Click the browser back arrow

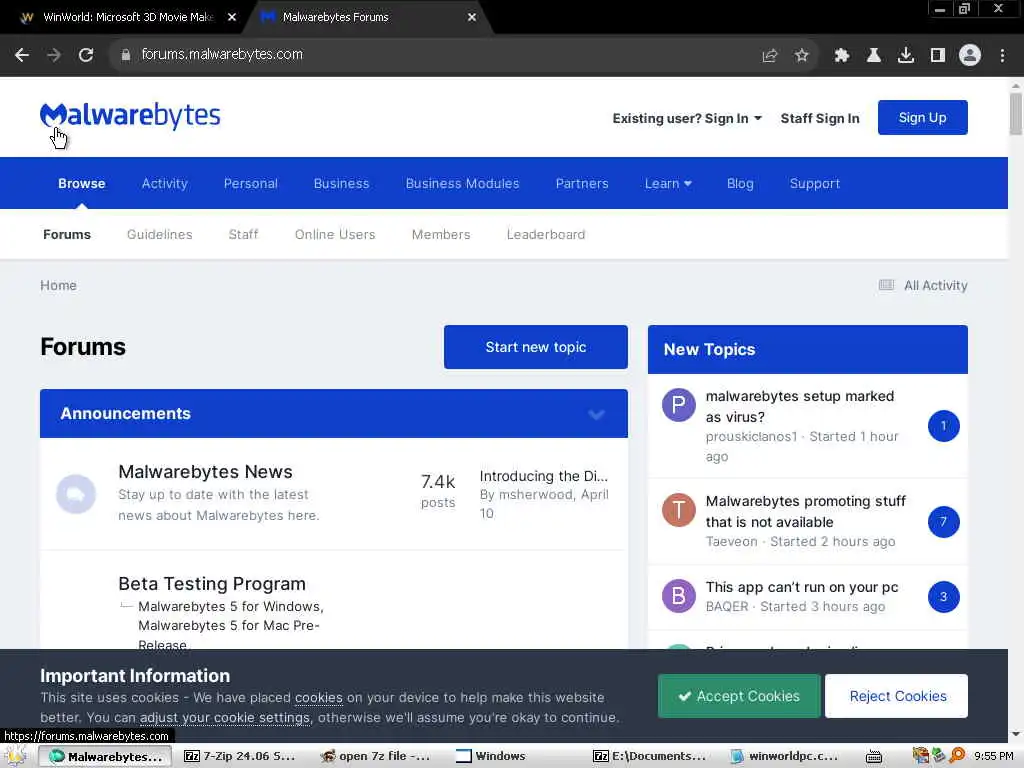22,55
